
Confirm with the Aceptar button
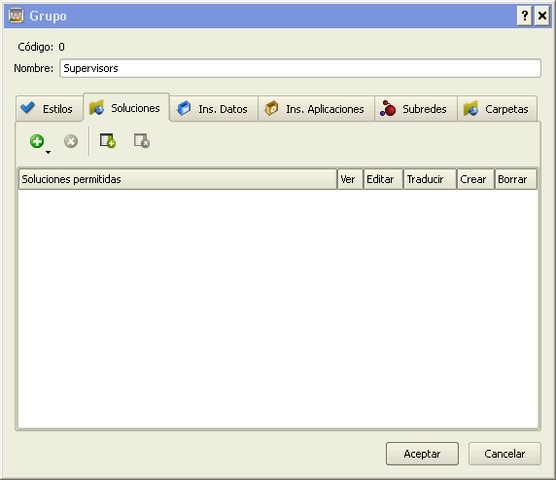(422, 453)
